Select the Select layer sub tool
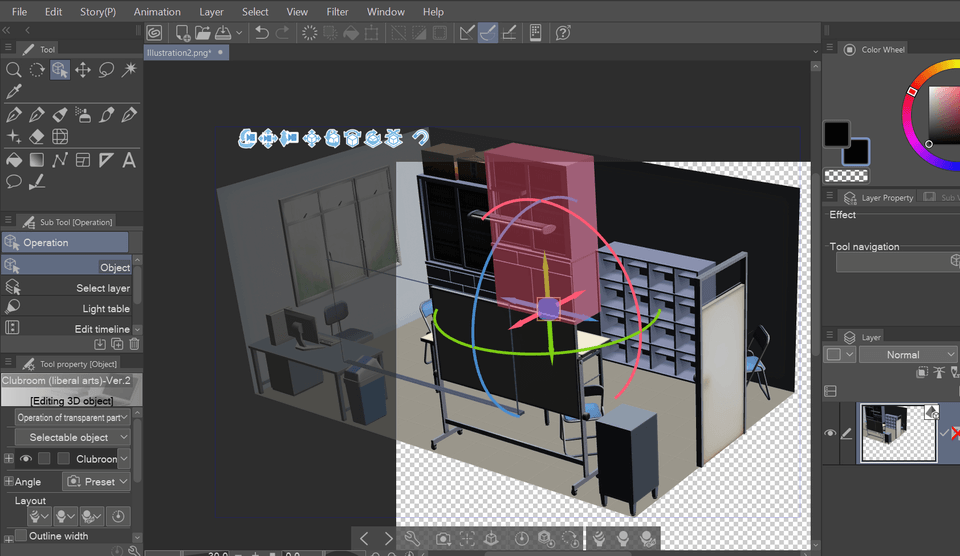960x556 pixels. (x=66, y=288)
